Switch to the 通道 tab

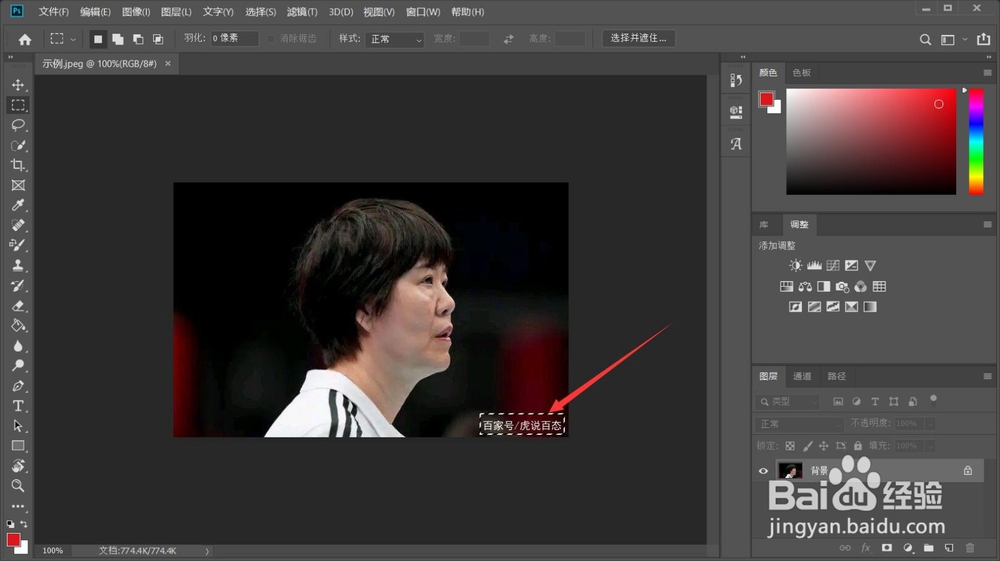802,376
